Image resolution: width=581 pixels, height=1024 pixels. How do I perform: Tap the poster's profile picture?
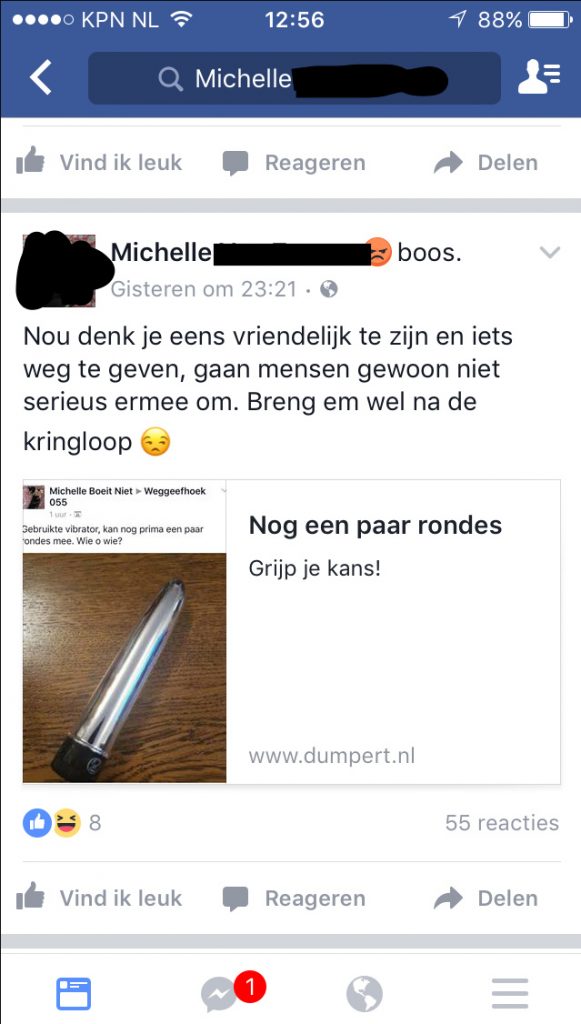59,270
